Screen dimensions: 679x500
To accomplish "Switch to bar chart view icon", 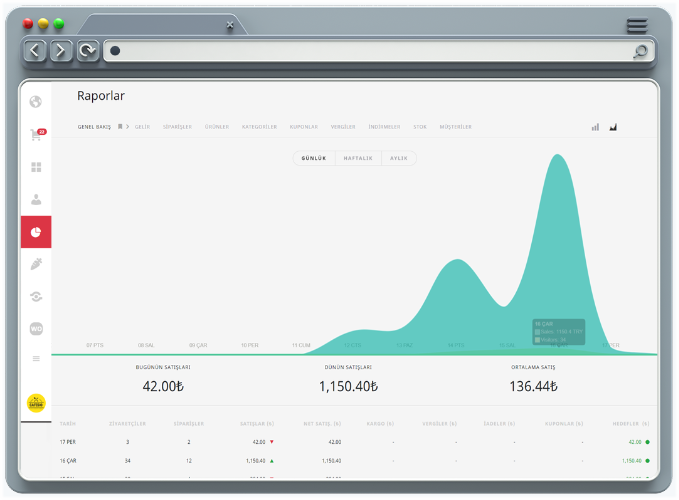I will pyautogui.click(x=595, y=127).
